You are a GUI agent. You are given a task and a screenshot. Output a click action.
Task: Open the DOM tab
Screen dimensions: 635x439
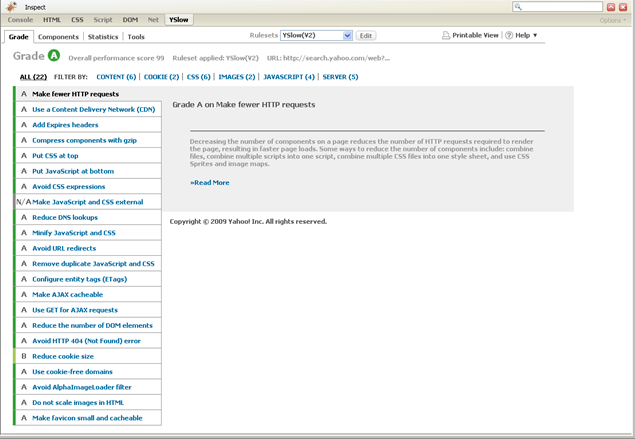point(130,19)
